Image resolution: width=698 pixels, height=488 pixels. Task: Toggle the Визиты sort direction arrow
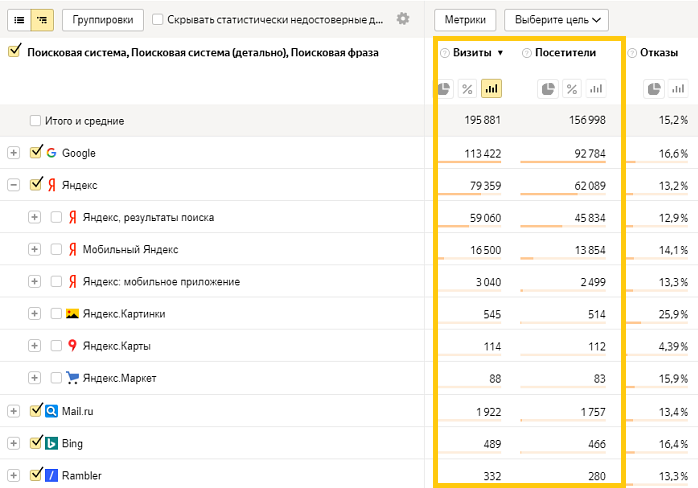click(x=500, y=53)
